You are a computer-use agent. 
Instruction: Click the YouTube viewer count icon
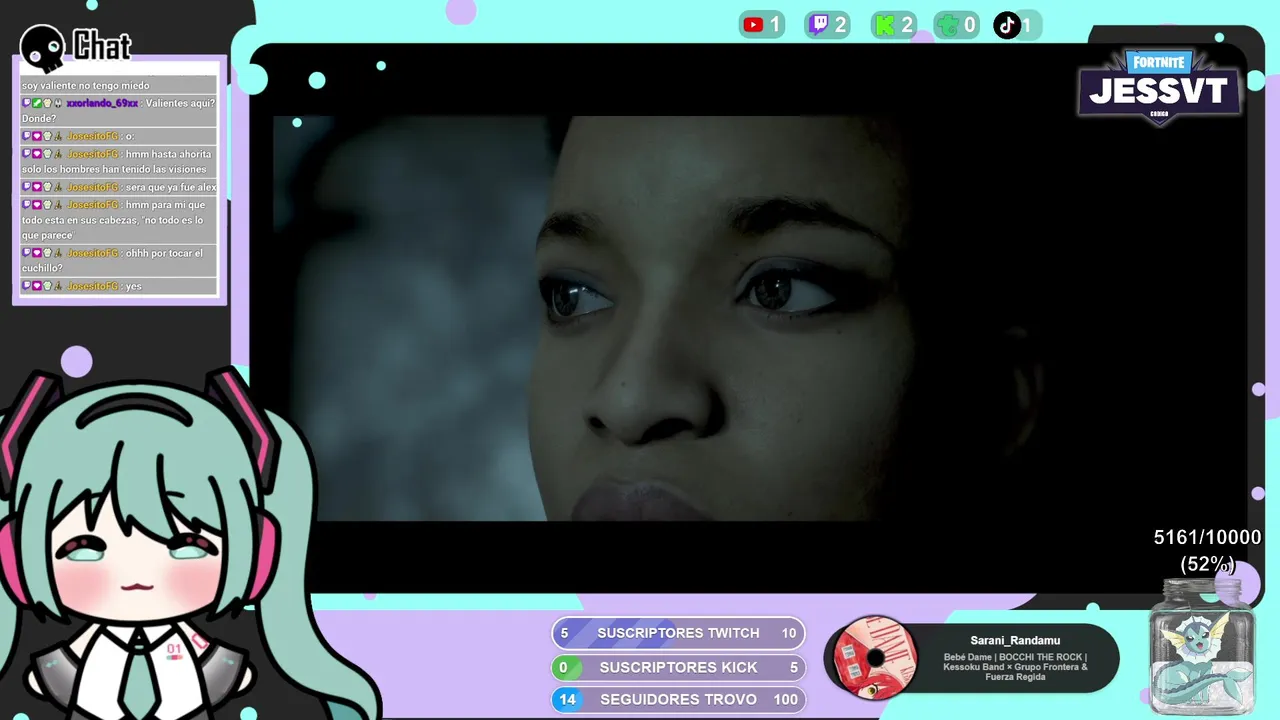pos(754,25)
